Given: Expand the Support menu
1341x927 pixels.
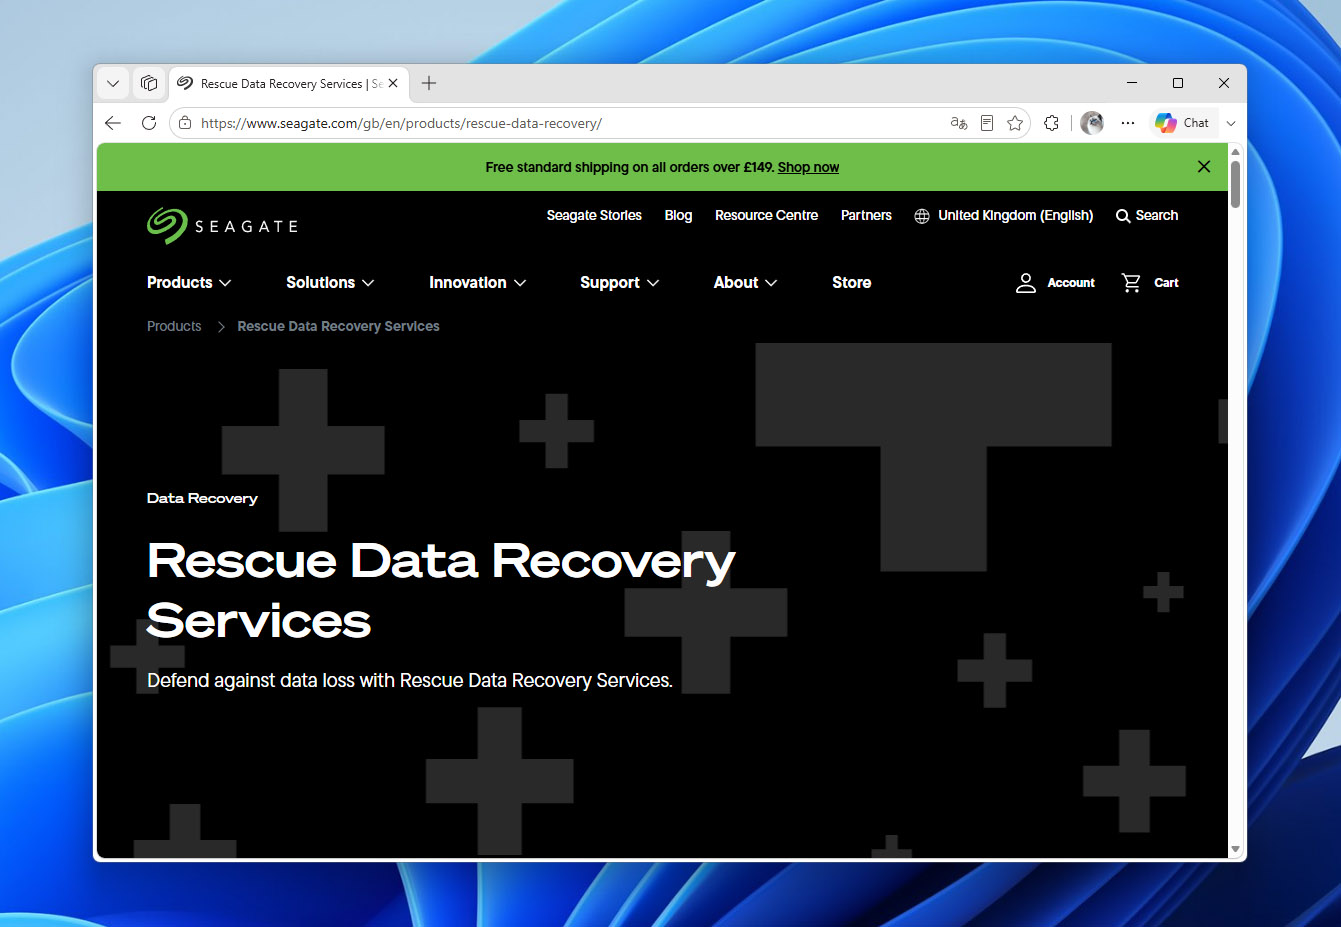Looking at the screenshot, I should point(620,283).
